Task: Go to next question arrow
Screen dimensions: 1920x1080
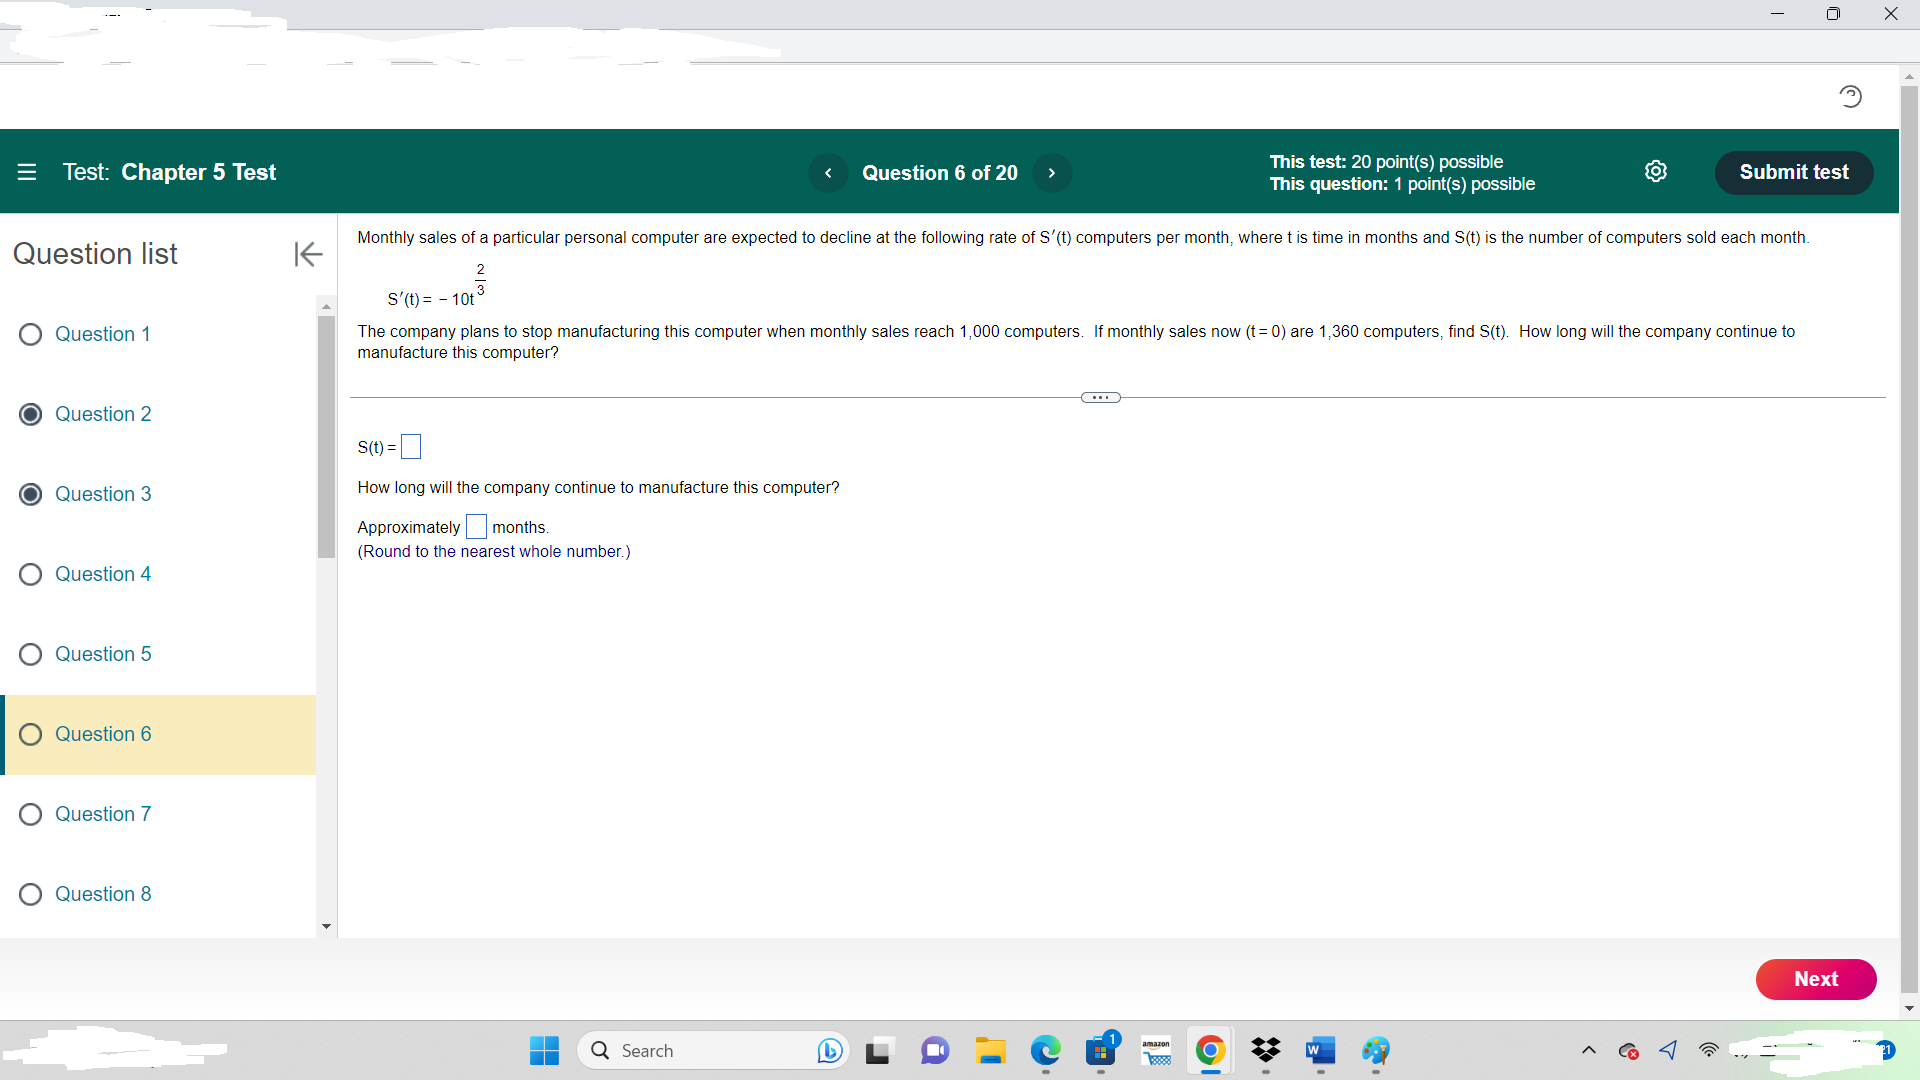Action: [1051, 173]
